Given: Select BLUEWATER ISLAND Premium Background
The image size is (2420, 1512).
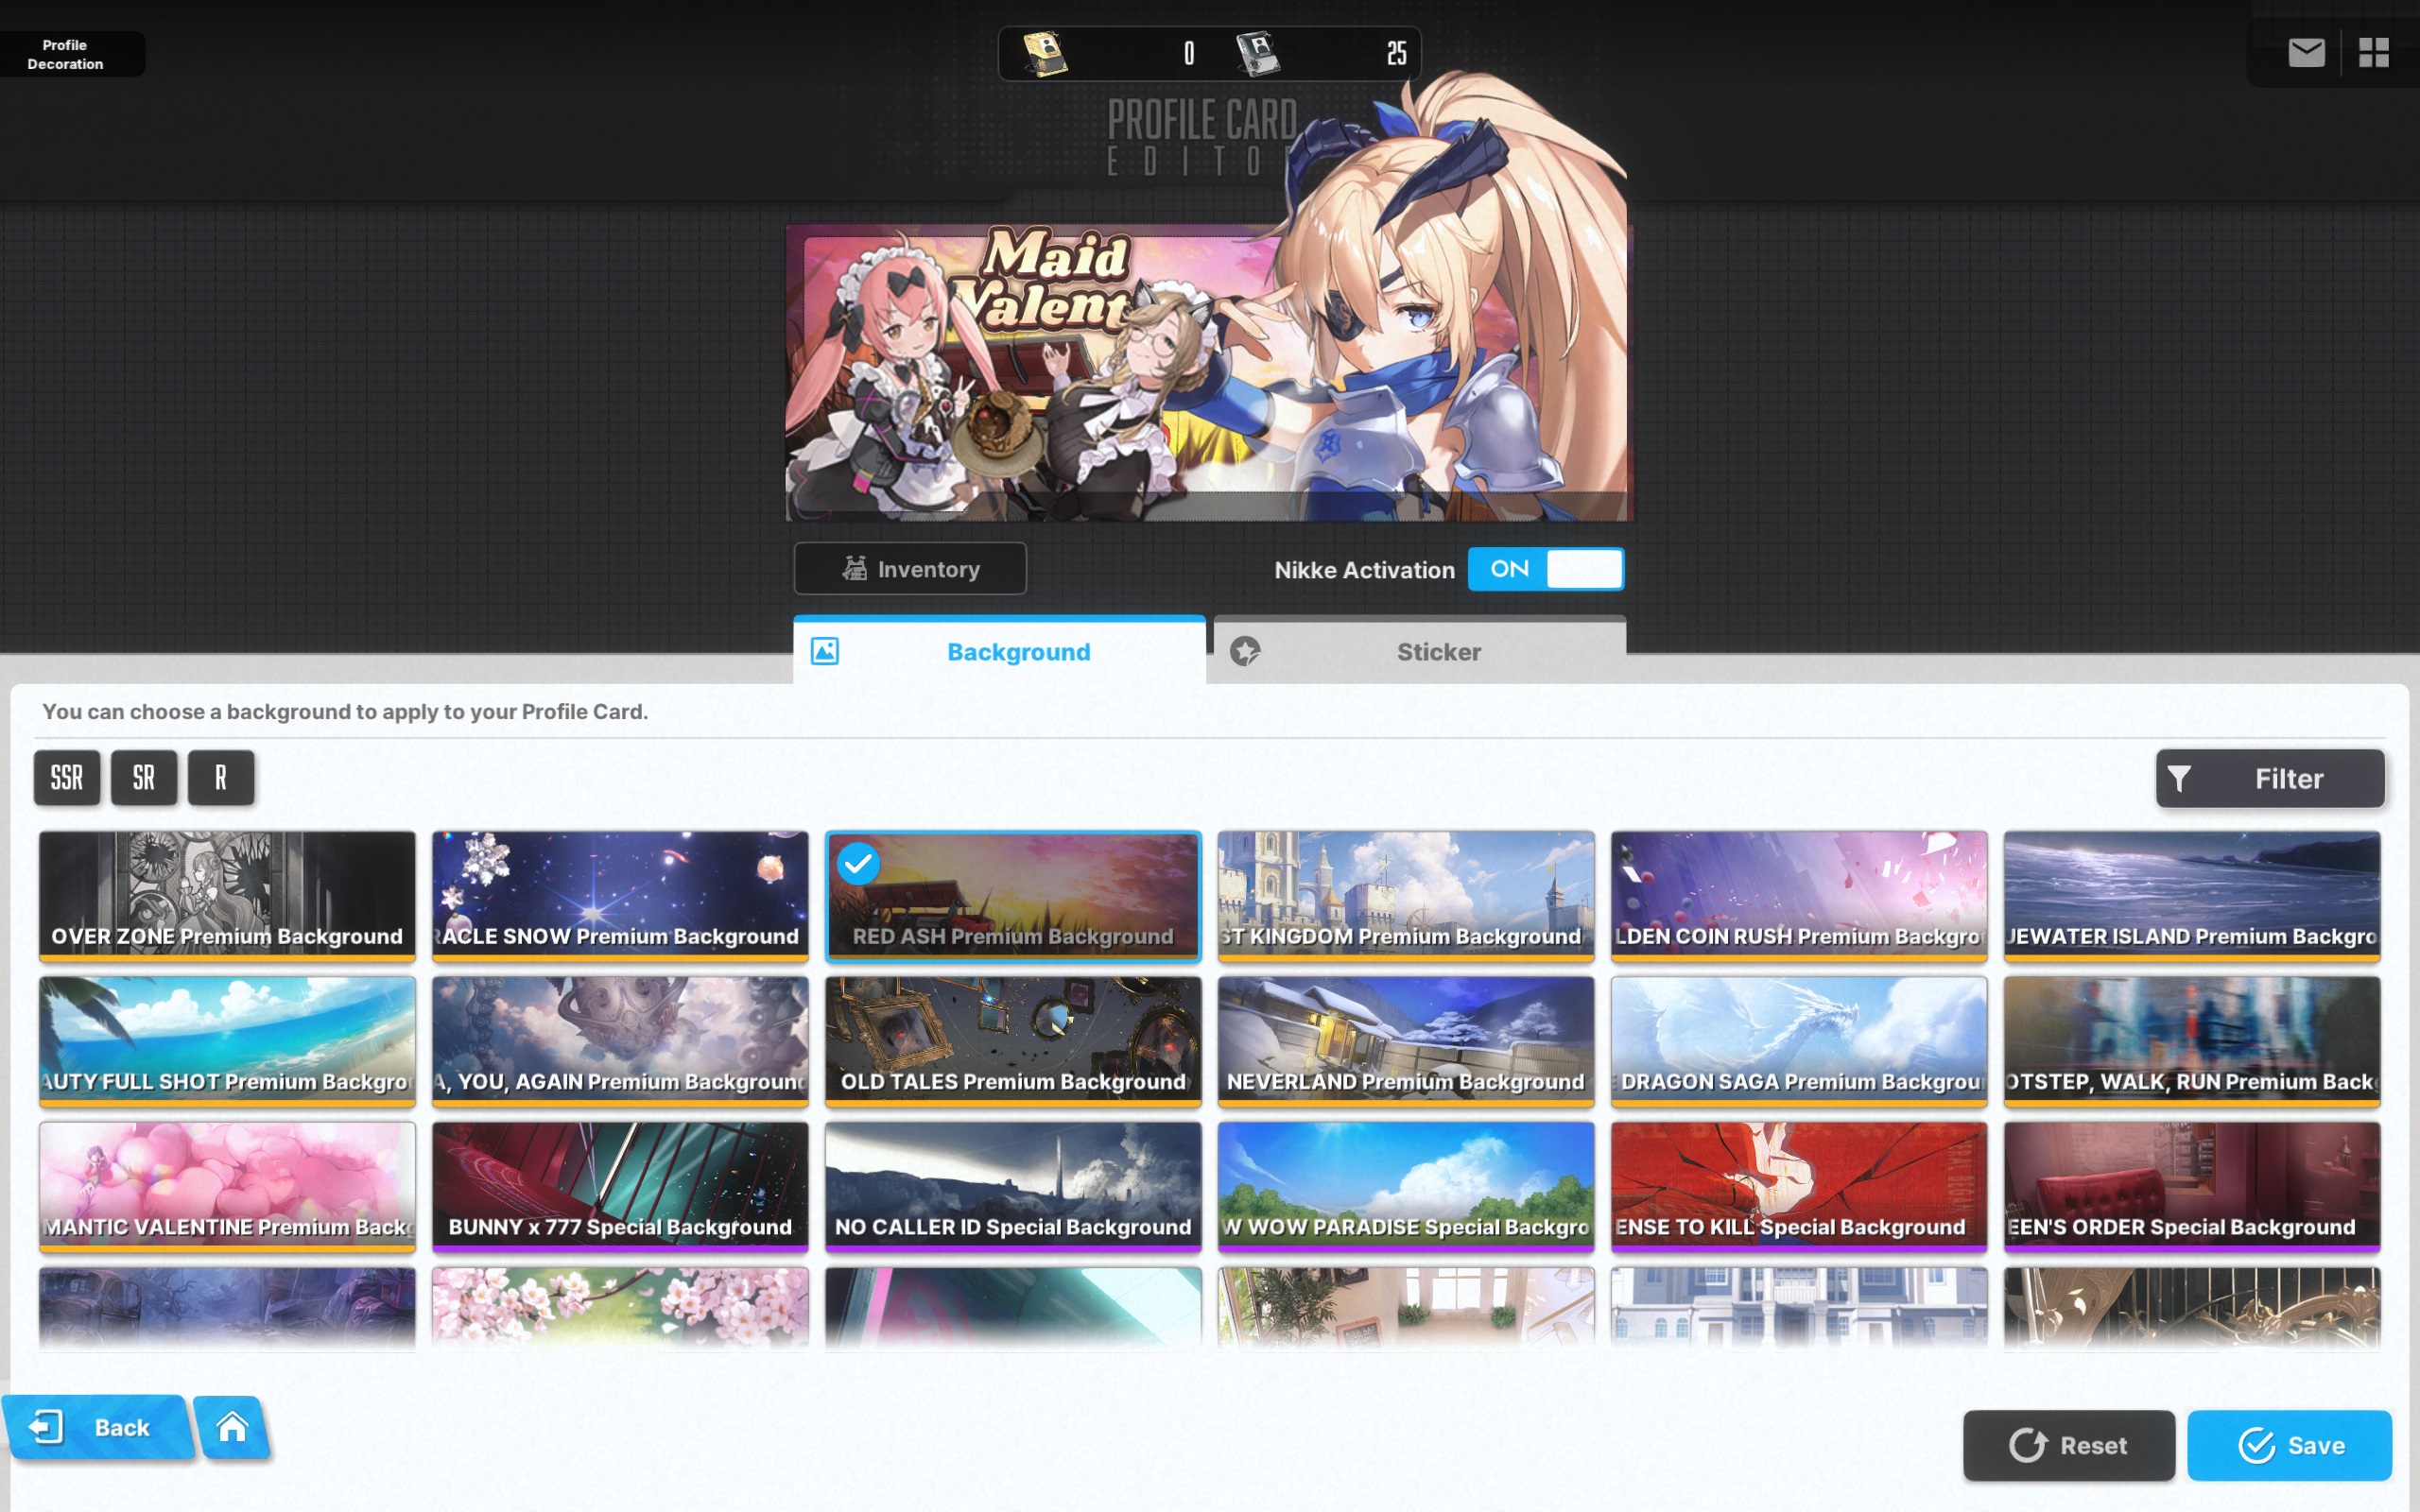Looking at the screenshot, I should coord(2192,896).
